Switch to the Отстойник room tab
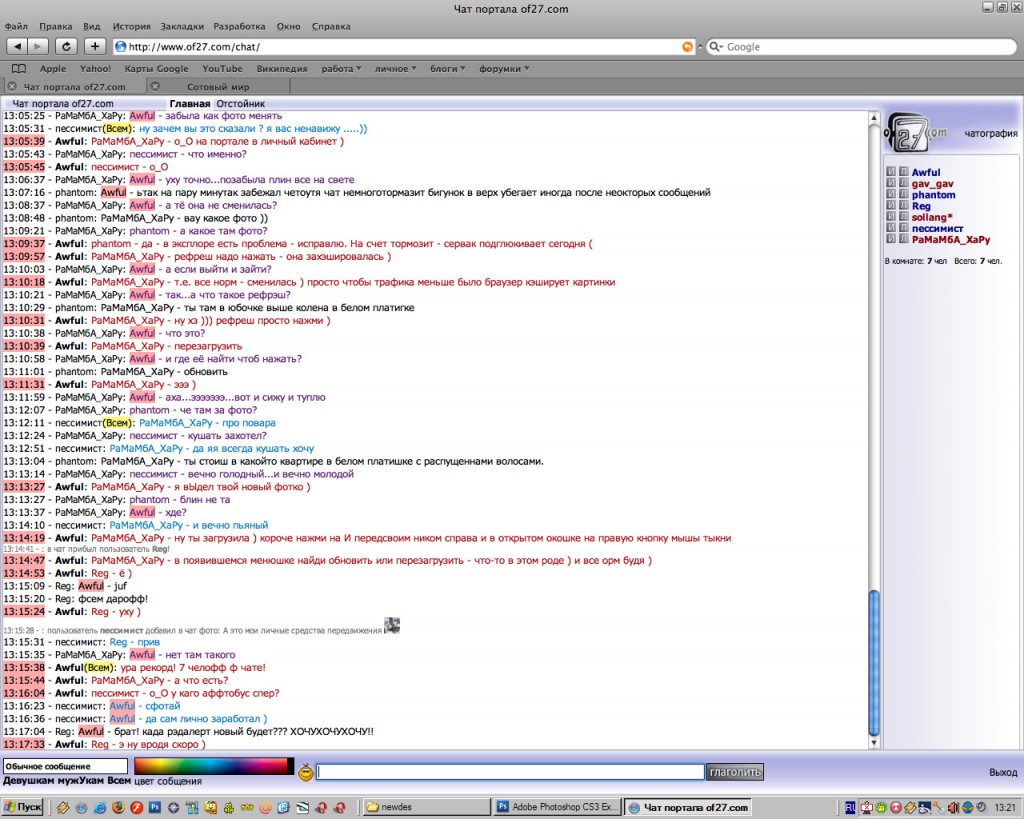Image resolution: width=1024 pixels, height=819 pixels. pos(240,103)
